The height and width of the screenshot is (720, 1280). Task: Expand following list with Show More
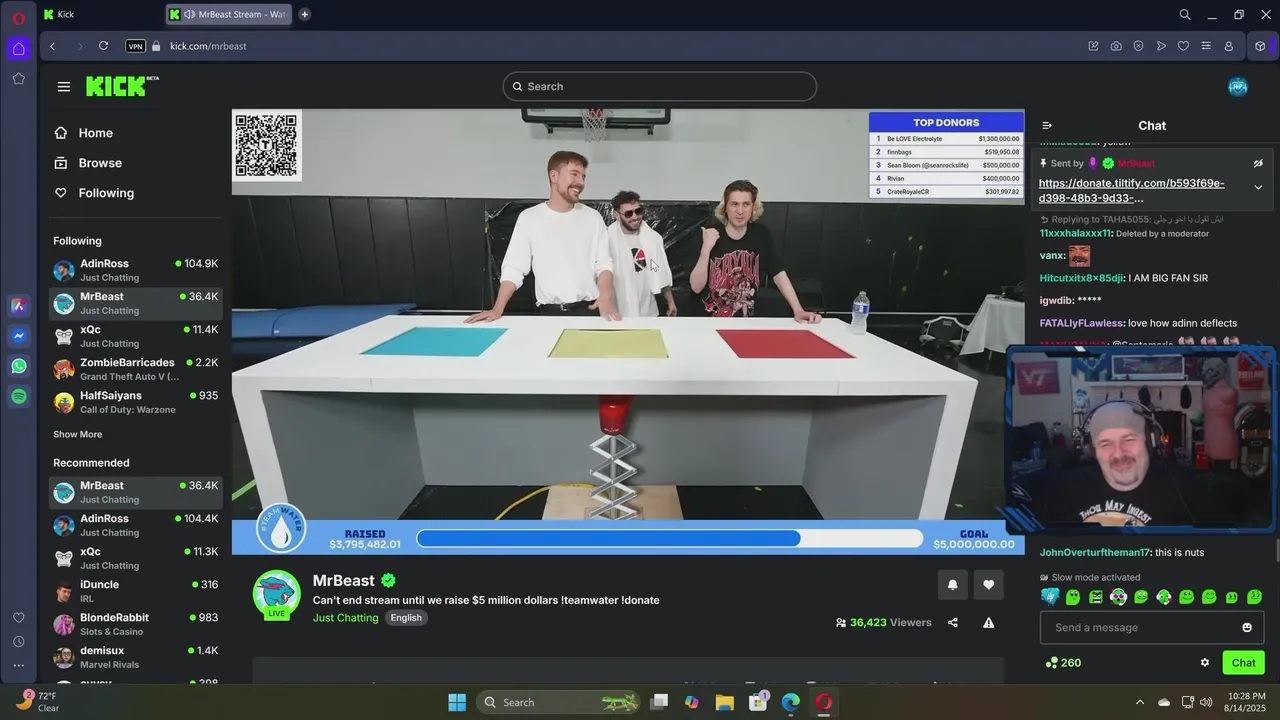tap(77, 434)
